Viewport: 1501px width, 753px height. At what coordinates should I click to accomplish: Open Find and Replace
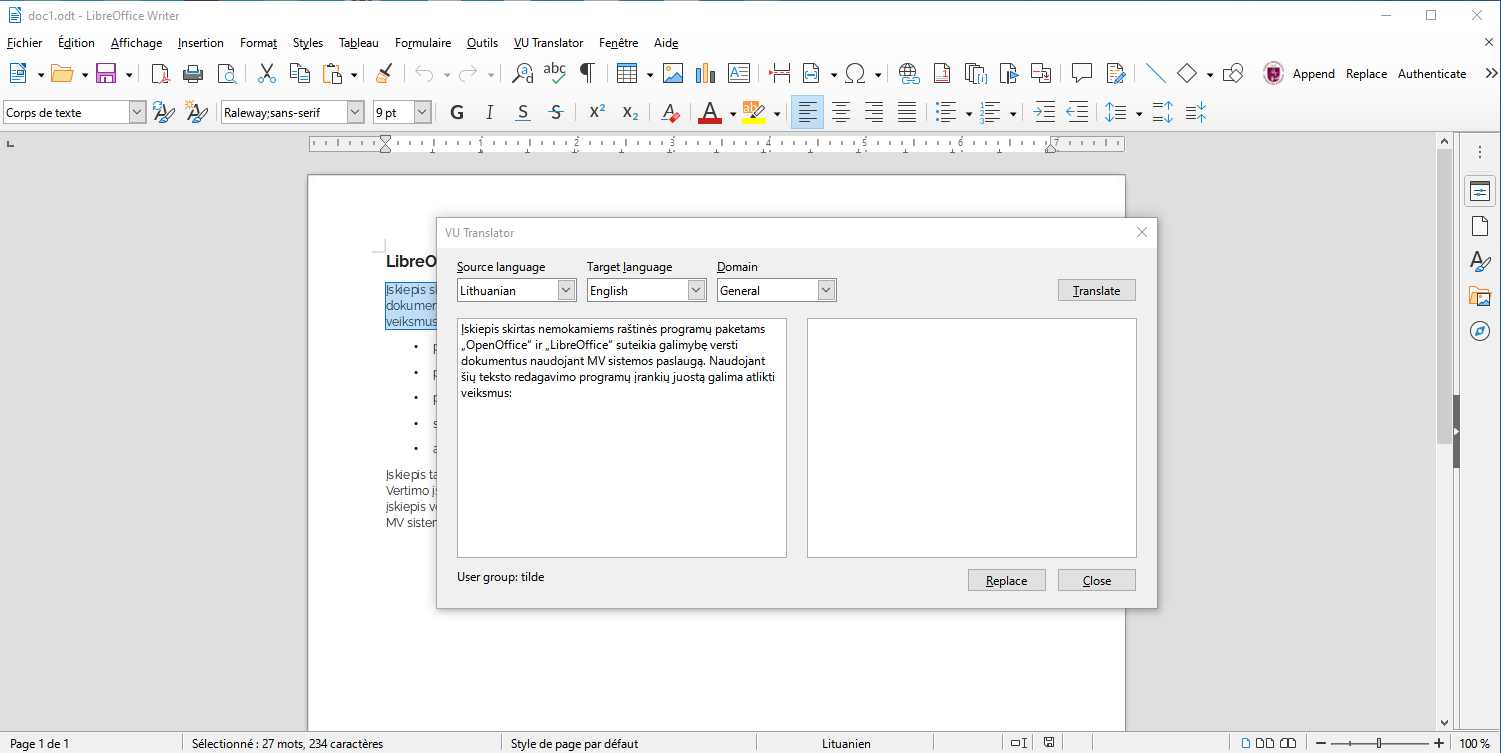pos(523,73)
